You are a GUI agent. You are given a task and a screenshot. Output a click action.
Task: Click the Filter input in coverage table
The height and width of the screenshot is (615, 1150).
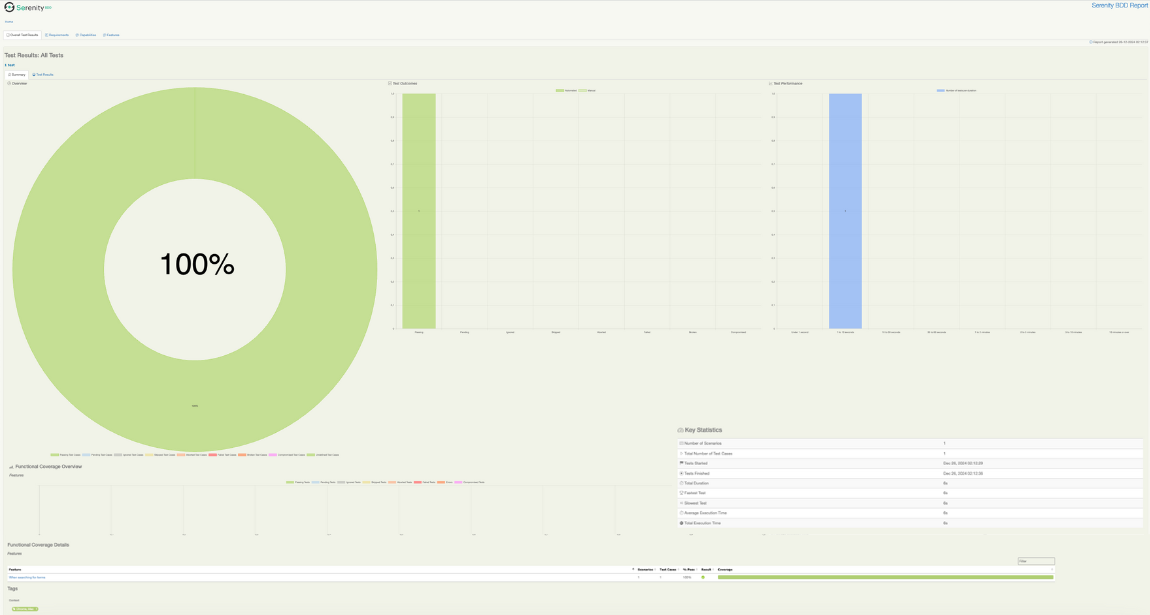[x=1035, y=561]
